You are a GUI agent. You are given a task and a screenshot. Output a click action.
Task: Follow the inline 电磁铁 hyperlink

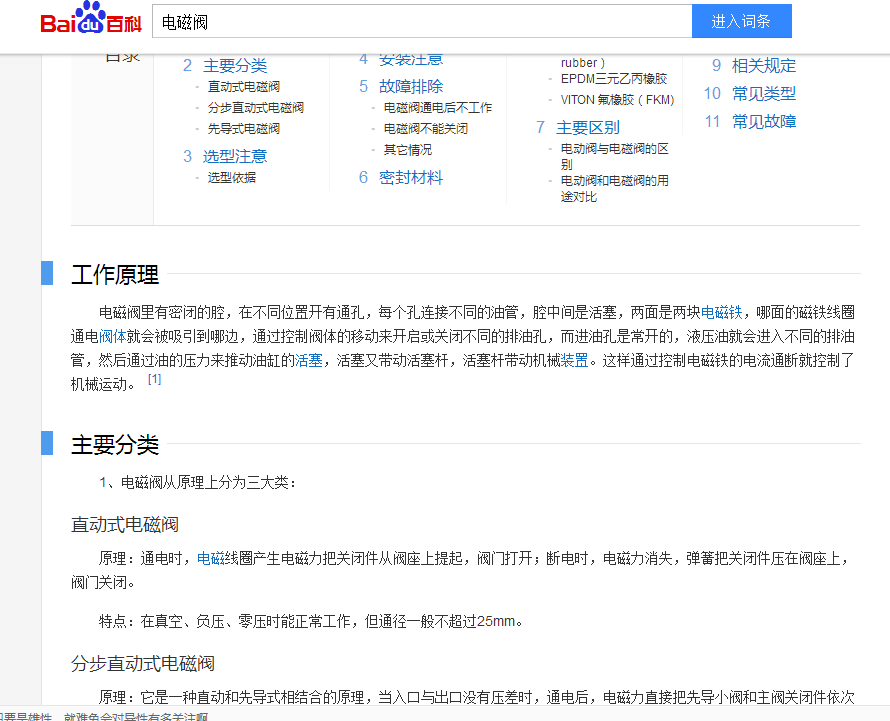722,311
